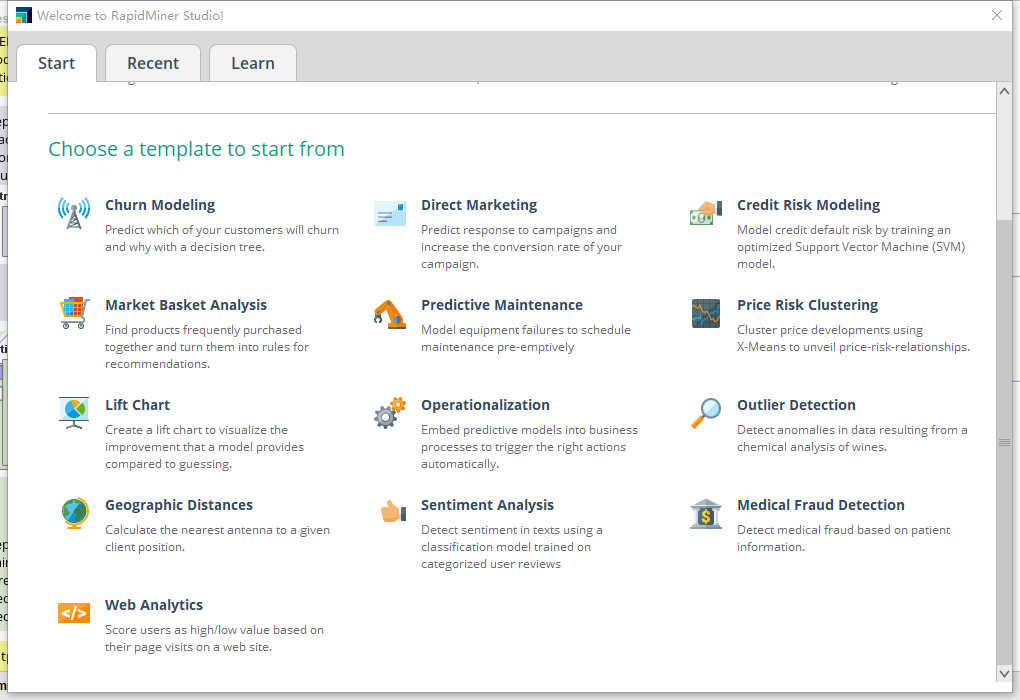Click 'Predict which of your customers will churn' description
This screenshot has height=700, width=1020.
(222, 230)
